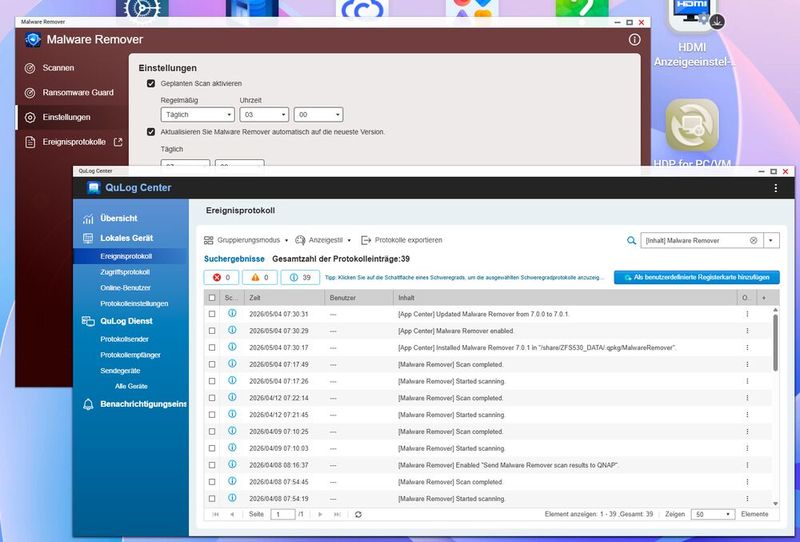
Task: Click the search magnifier icon
Action: tap(631, 240)
